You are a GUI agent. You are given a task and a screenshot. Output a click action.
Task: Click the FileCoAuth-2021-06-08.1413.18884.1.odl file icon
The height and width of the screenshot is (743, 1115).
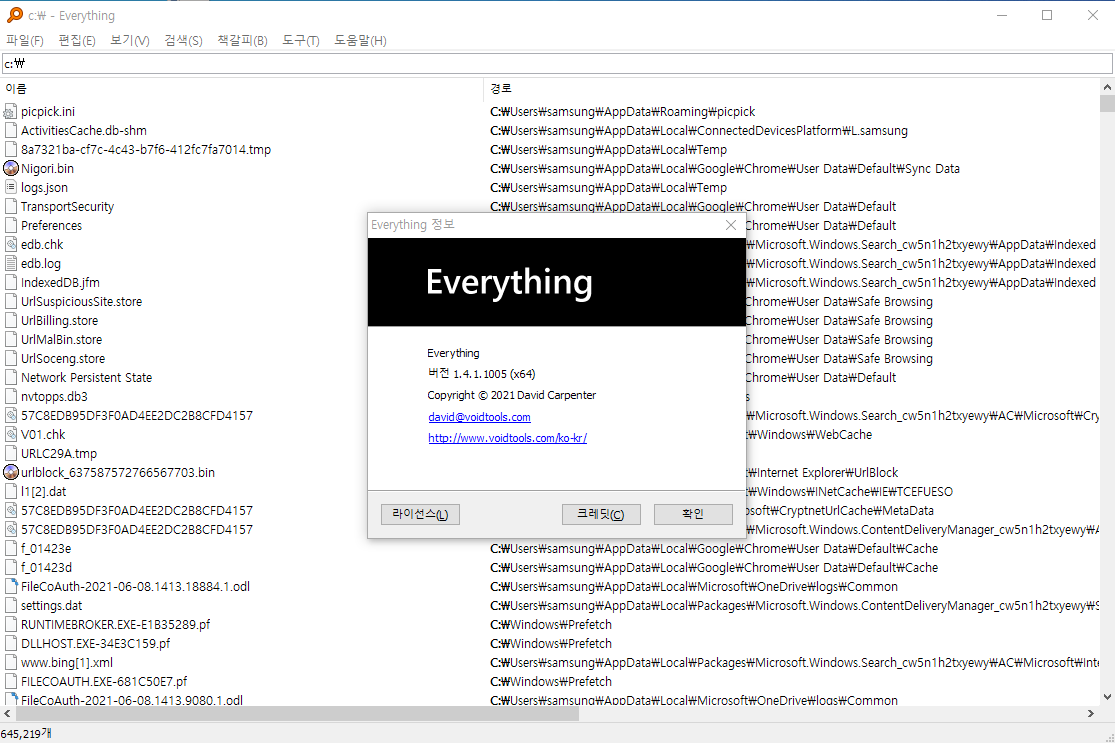[x=10, y=587]
